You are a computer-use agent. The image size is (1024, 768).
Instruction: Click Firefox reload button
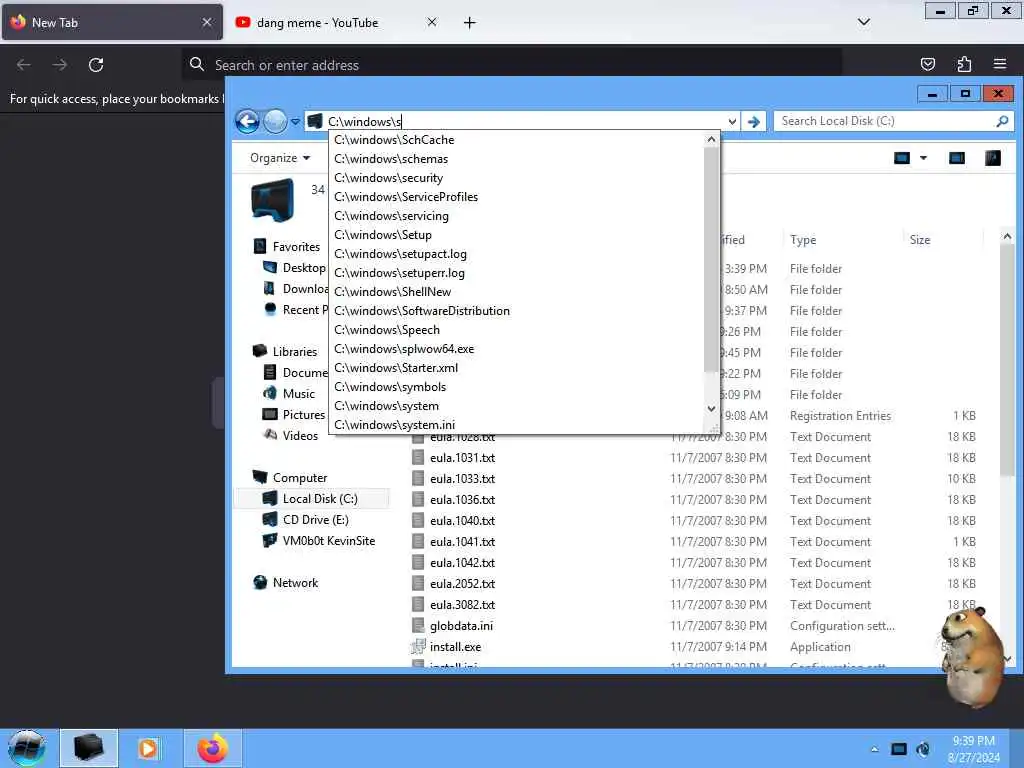(x=96, y=65)
